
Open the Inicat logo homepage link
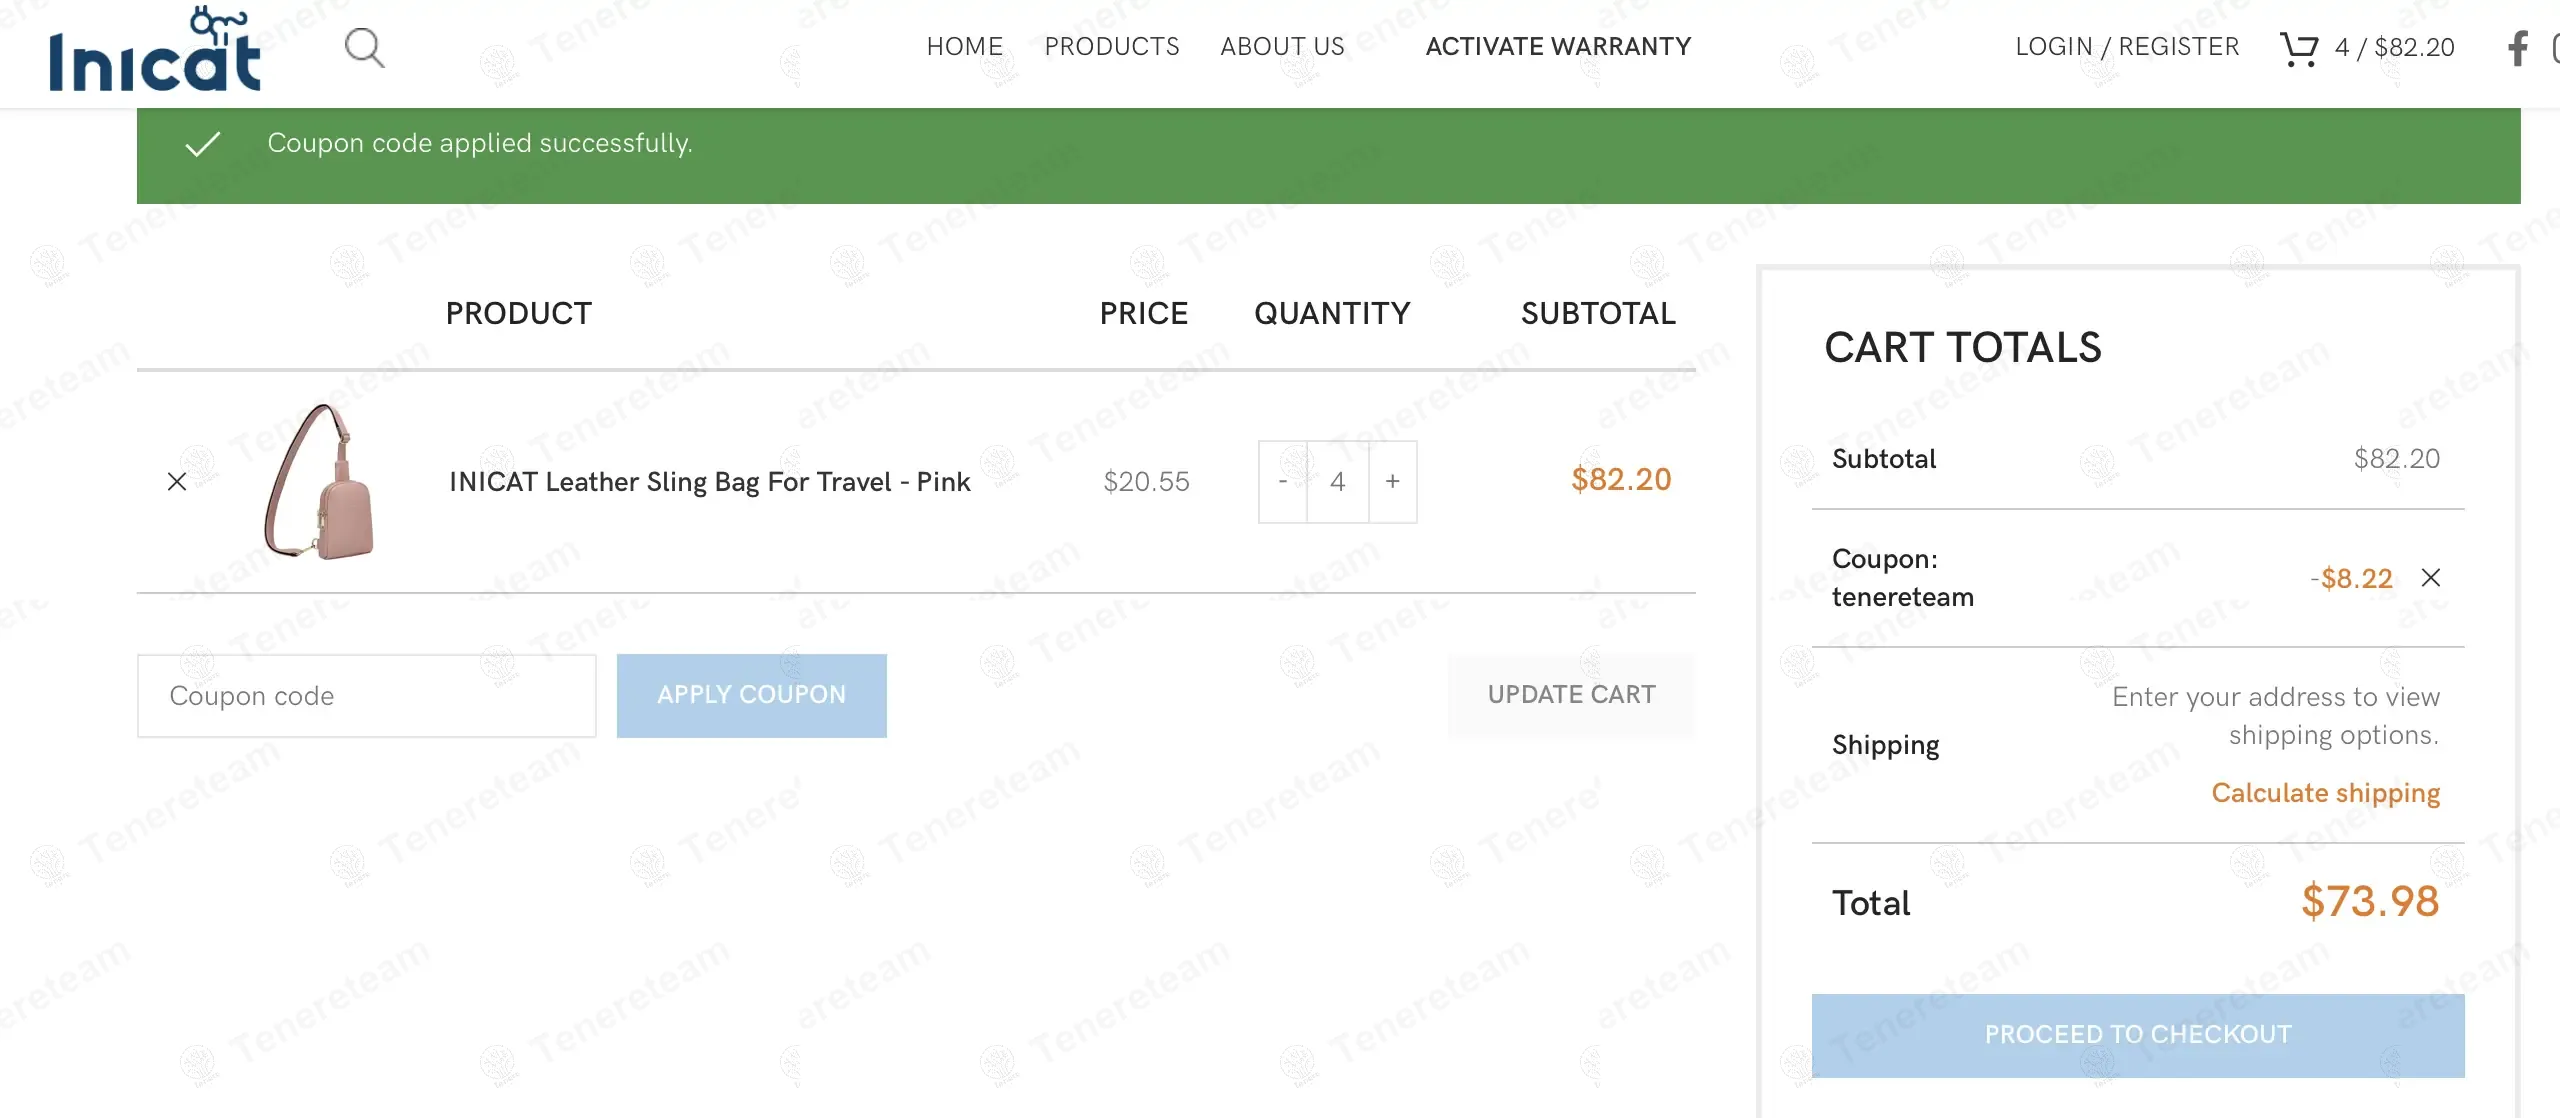click(x=155, y=49)
